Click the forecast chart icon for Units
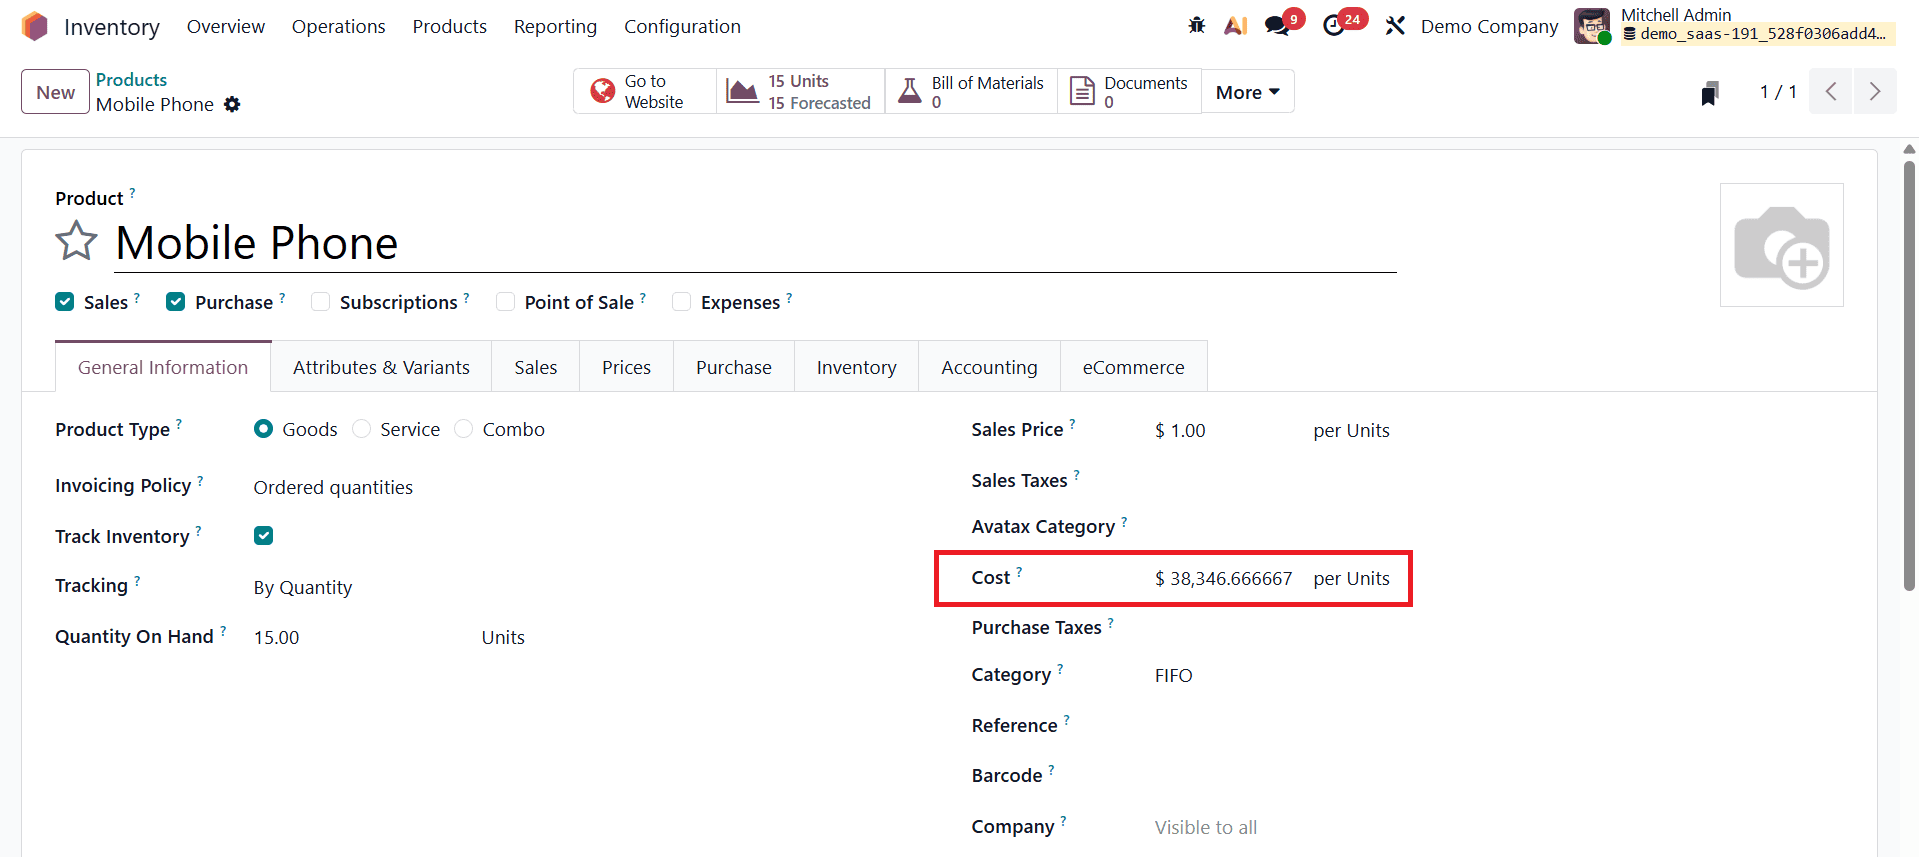 pos(742,91)
